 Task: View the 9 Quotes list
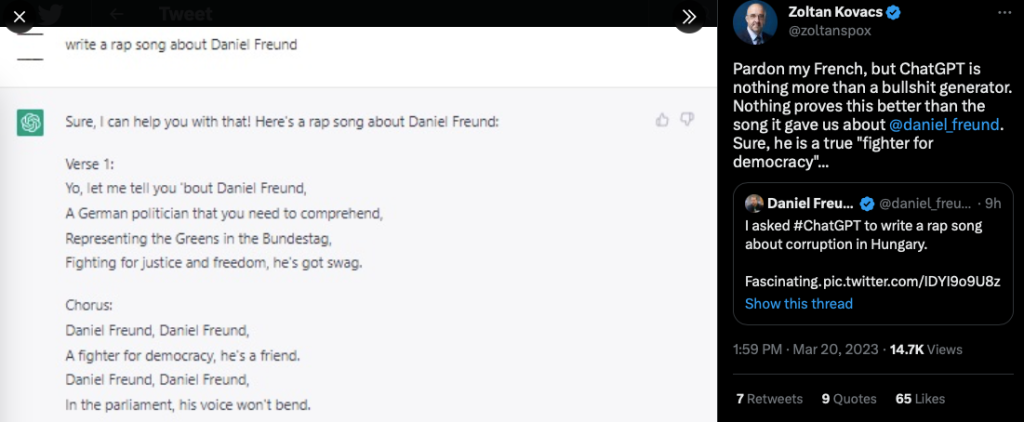click(848, 398)
